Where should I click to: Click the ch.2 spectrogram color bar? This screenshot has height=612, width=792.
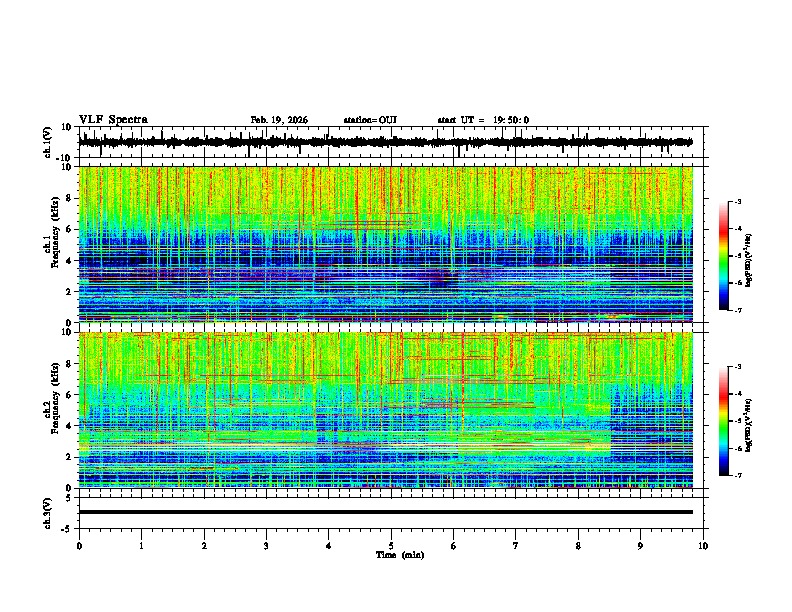pos(723,421)
